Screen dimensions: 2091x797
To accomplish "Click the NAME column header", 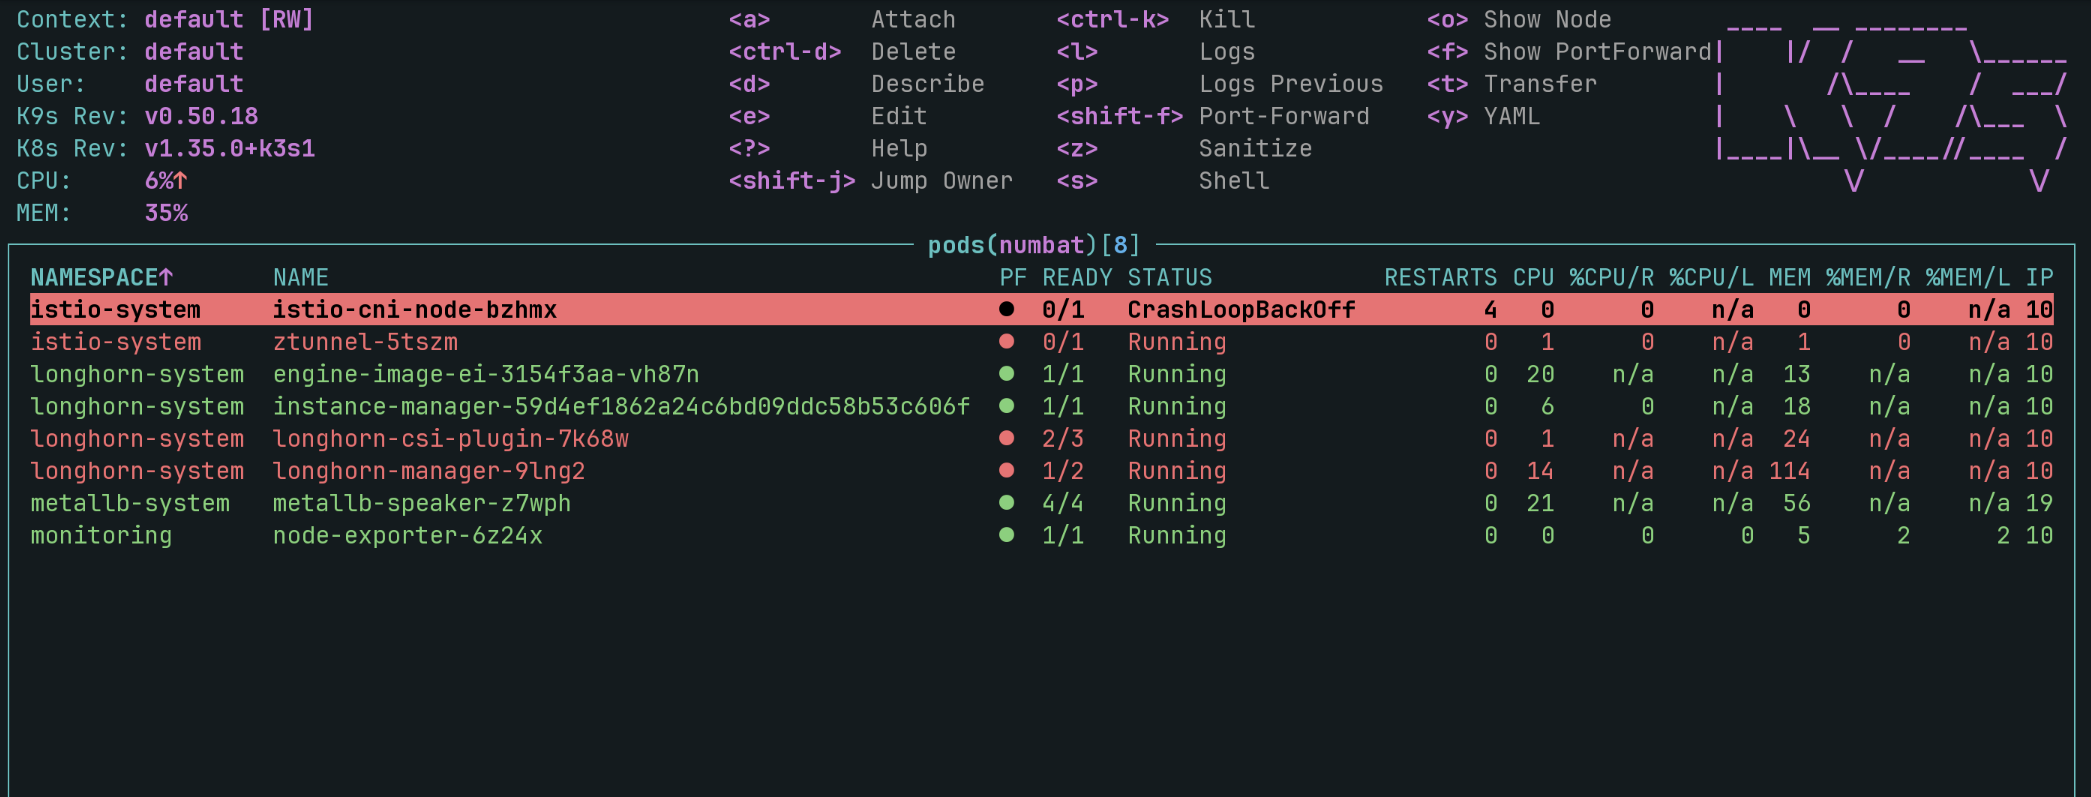I will (x=301, y=277).
